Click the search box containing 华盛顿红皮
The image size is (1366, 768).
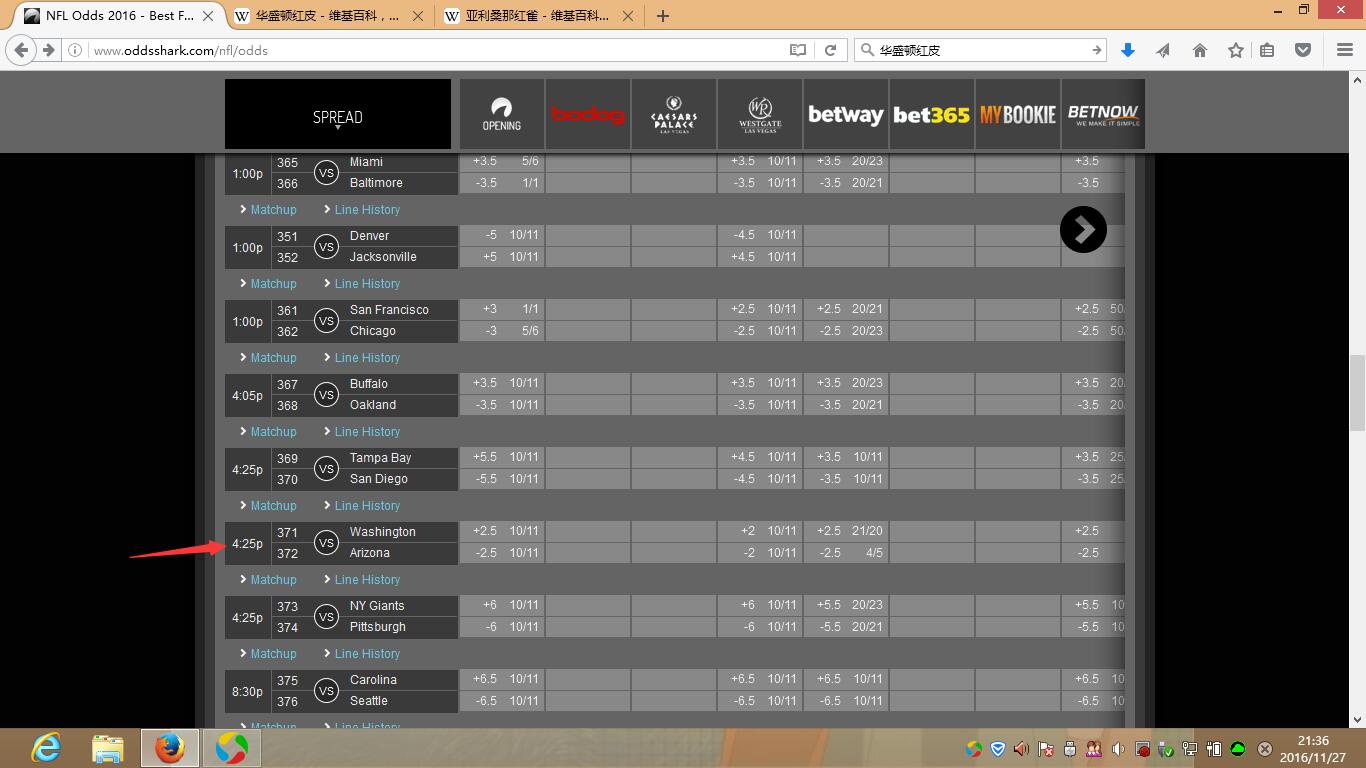[980, 50]
